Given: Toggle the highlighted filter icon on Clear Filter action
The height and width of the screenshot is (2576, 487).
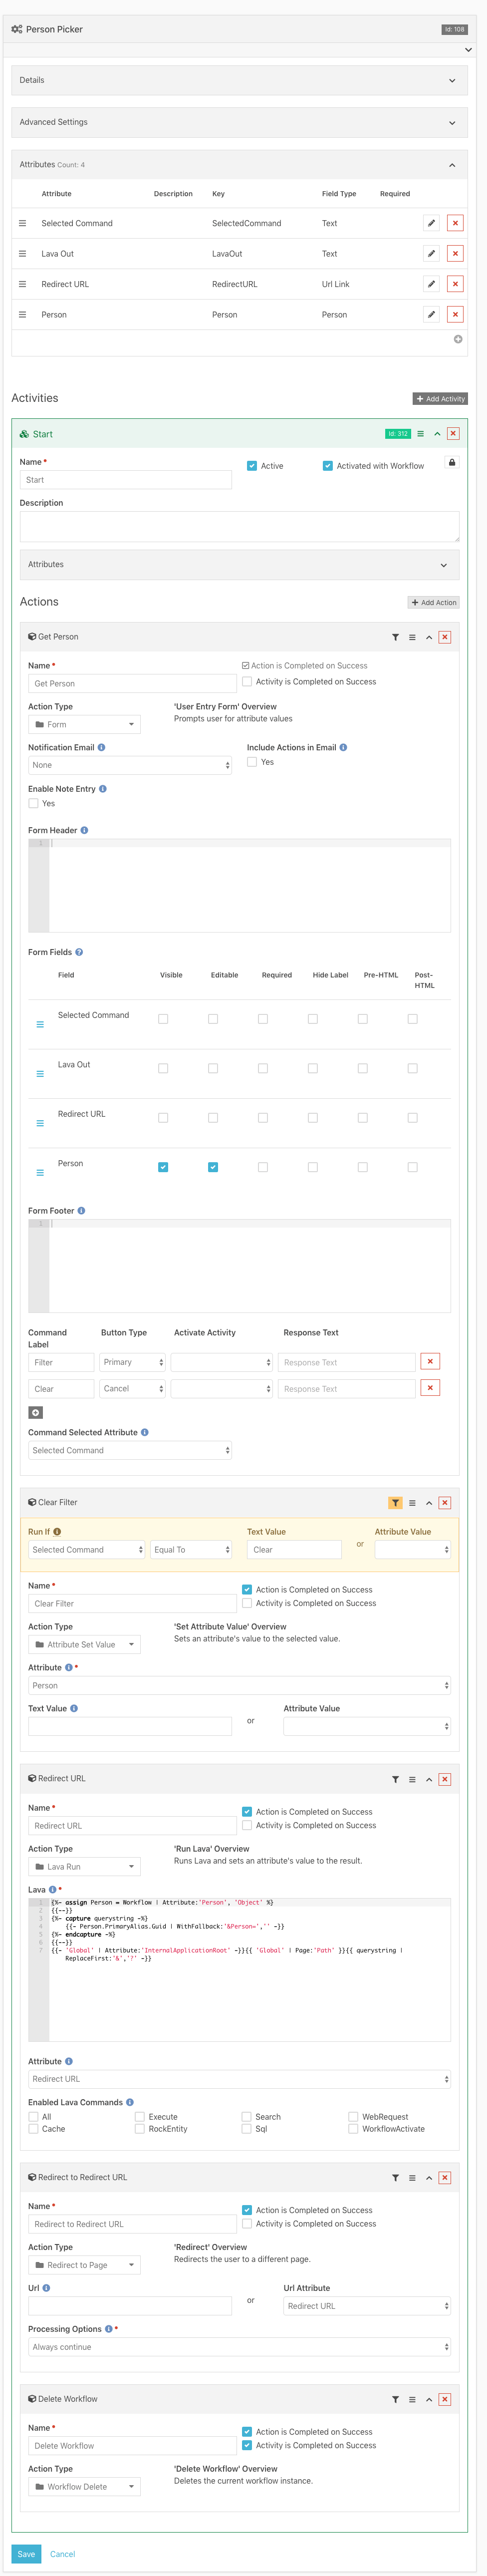Looking at the screenshot, I should pyautogui.click(x=395, y=1502).
